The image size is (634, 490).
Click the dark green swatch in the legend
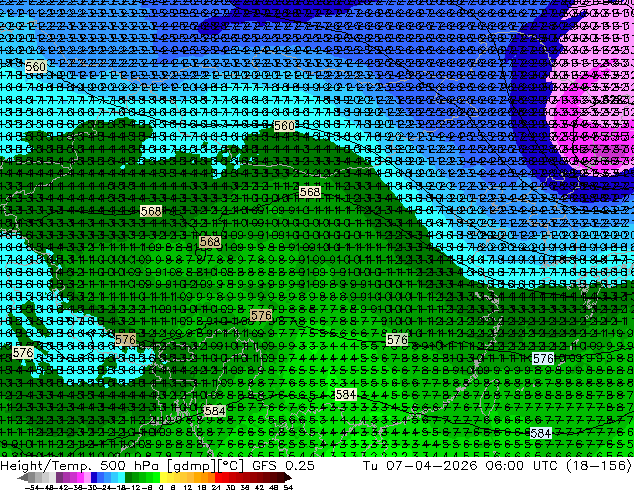129,478
